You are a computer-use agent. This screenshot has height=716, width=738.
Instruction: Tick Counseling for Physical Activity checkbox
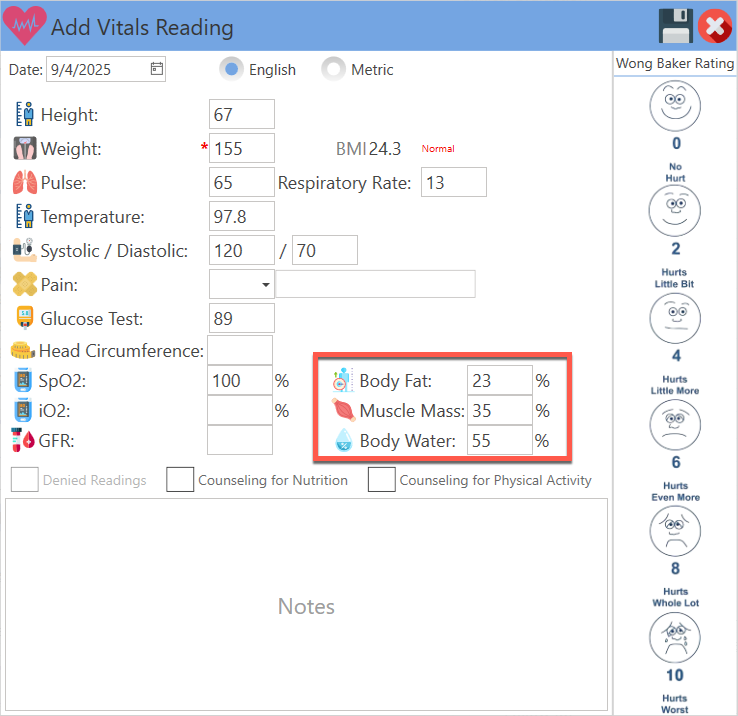[382, 480]
